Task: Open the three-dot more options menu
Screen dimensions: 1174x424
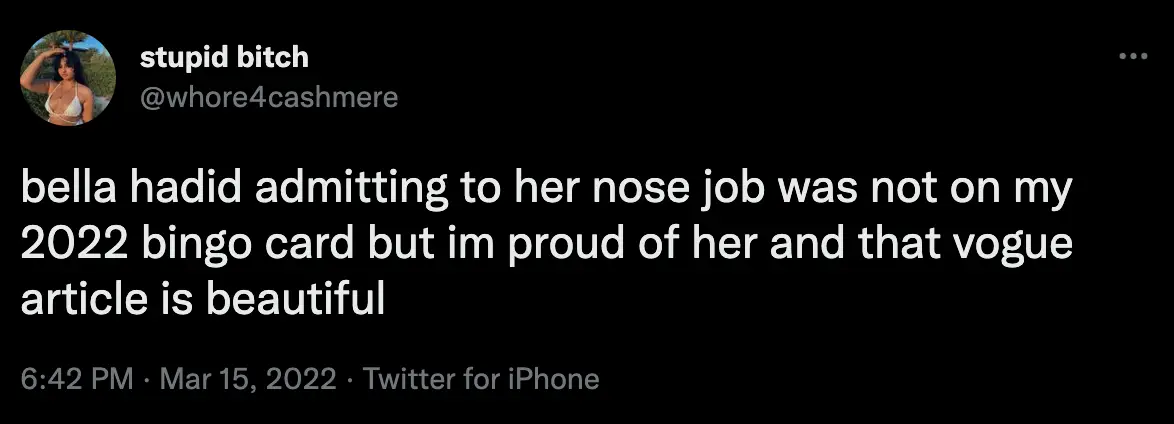Action: click(1132, 57)
